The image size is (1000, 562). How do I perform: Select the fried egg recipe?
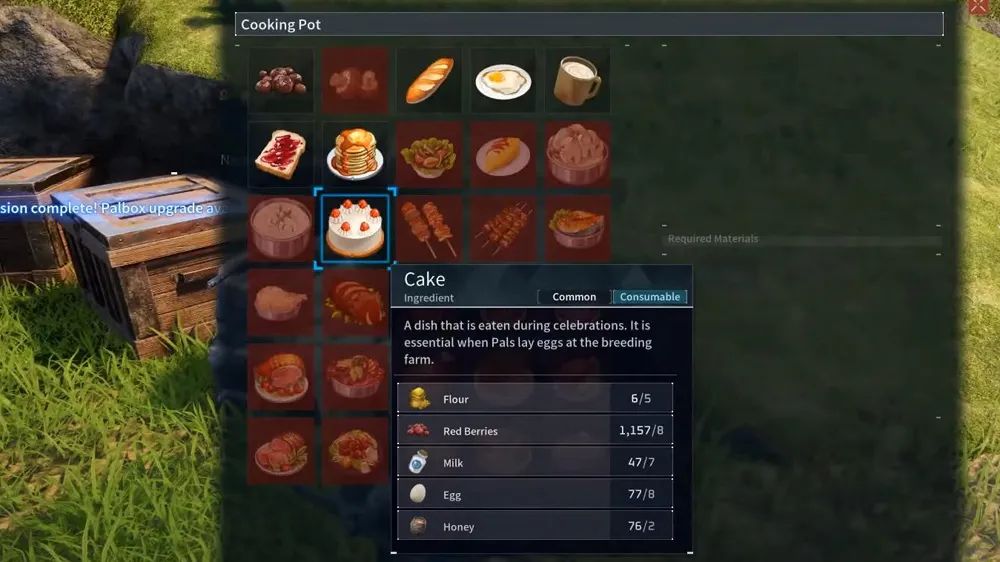(503, 80)
